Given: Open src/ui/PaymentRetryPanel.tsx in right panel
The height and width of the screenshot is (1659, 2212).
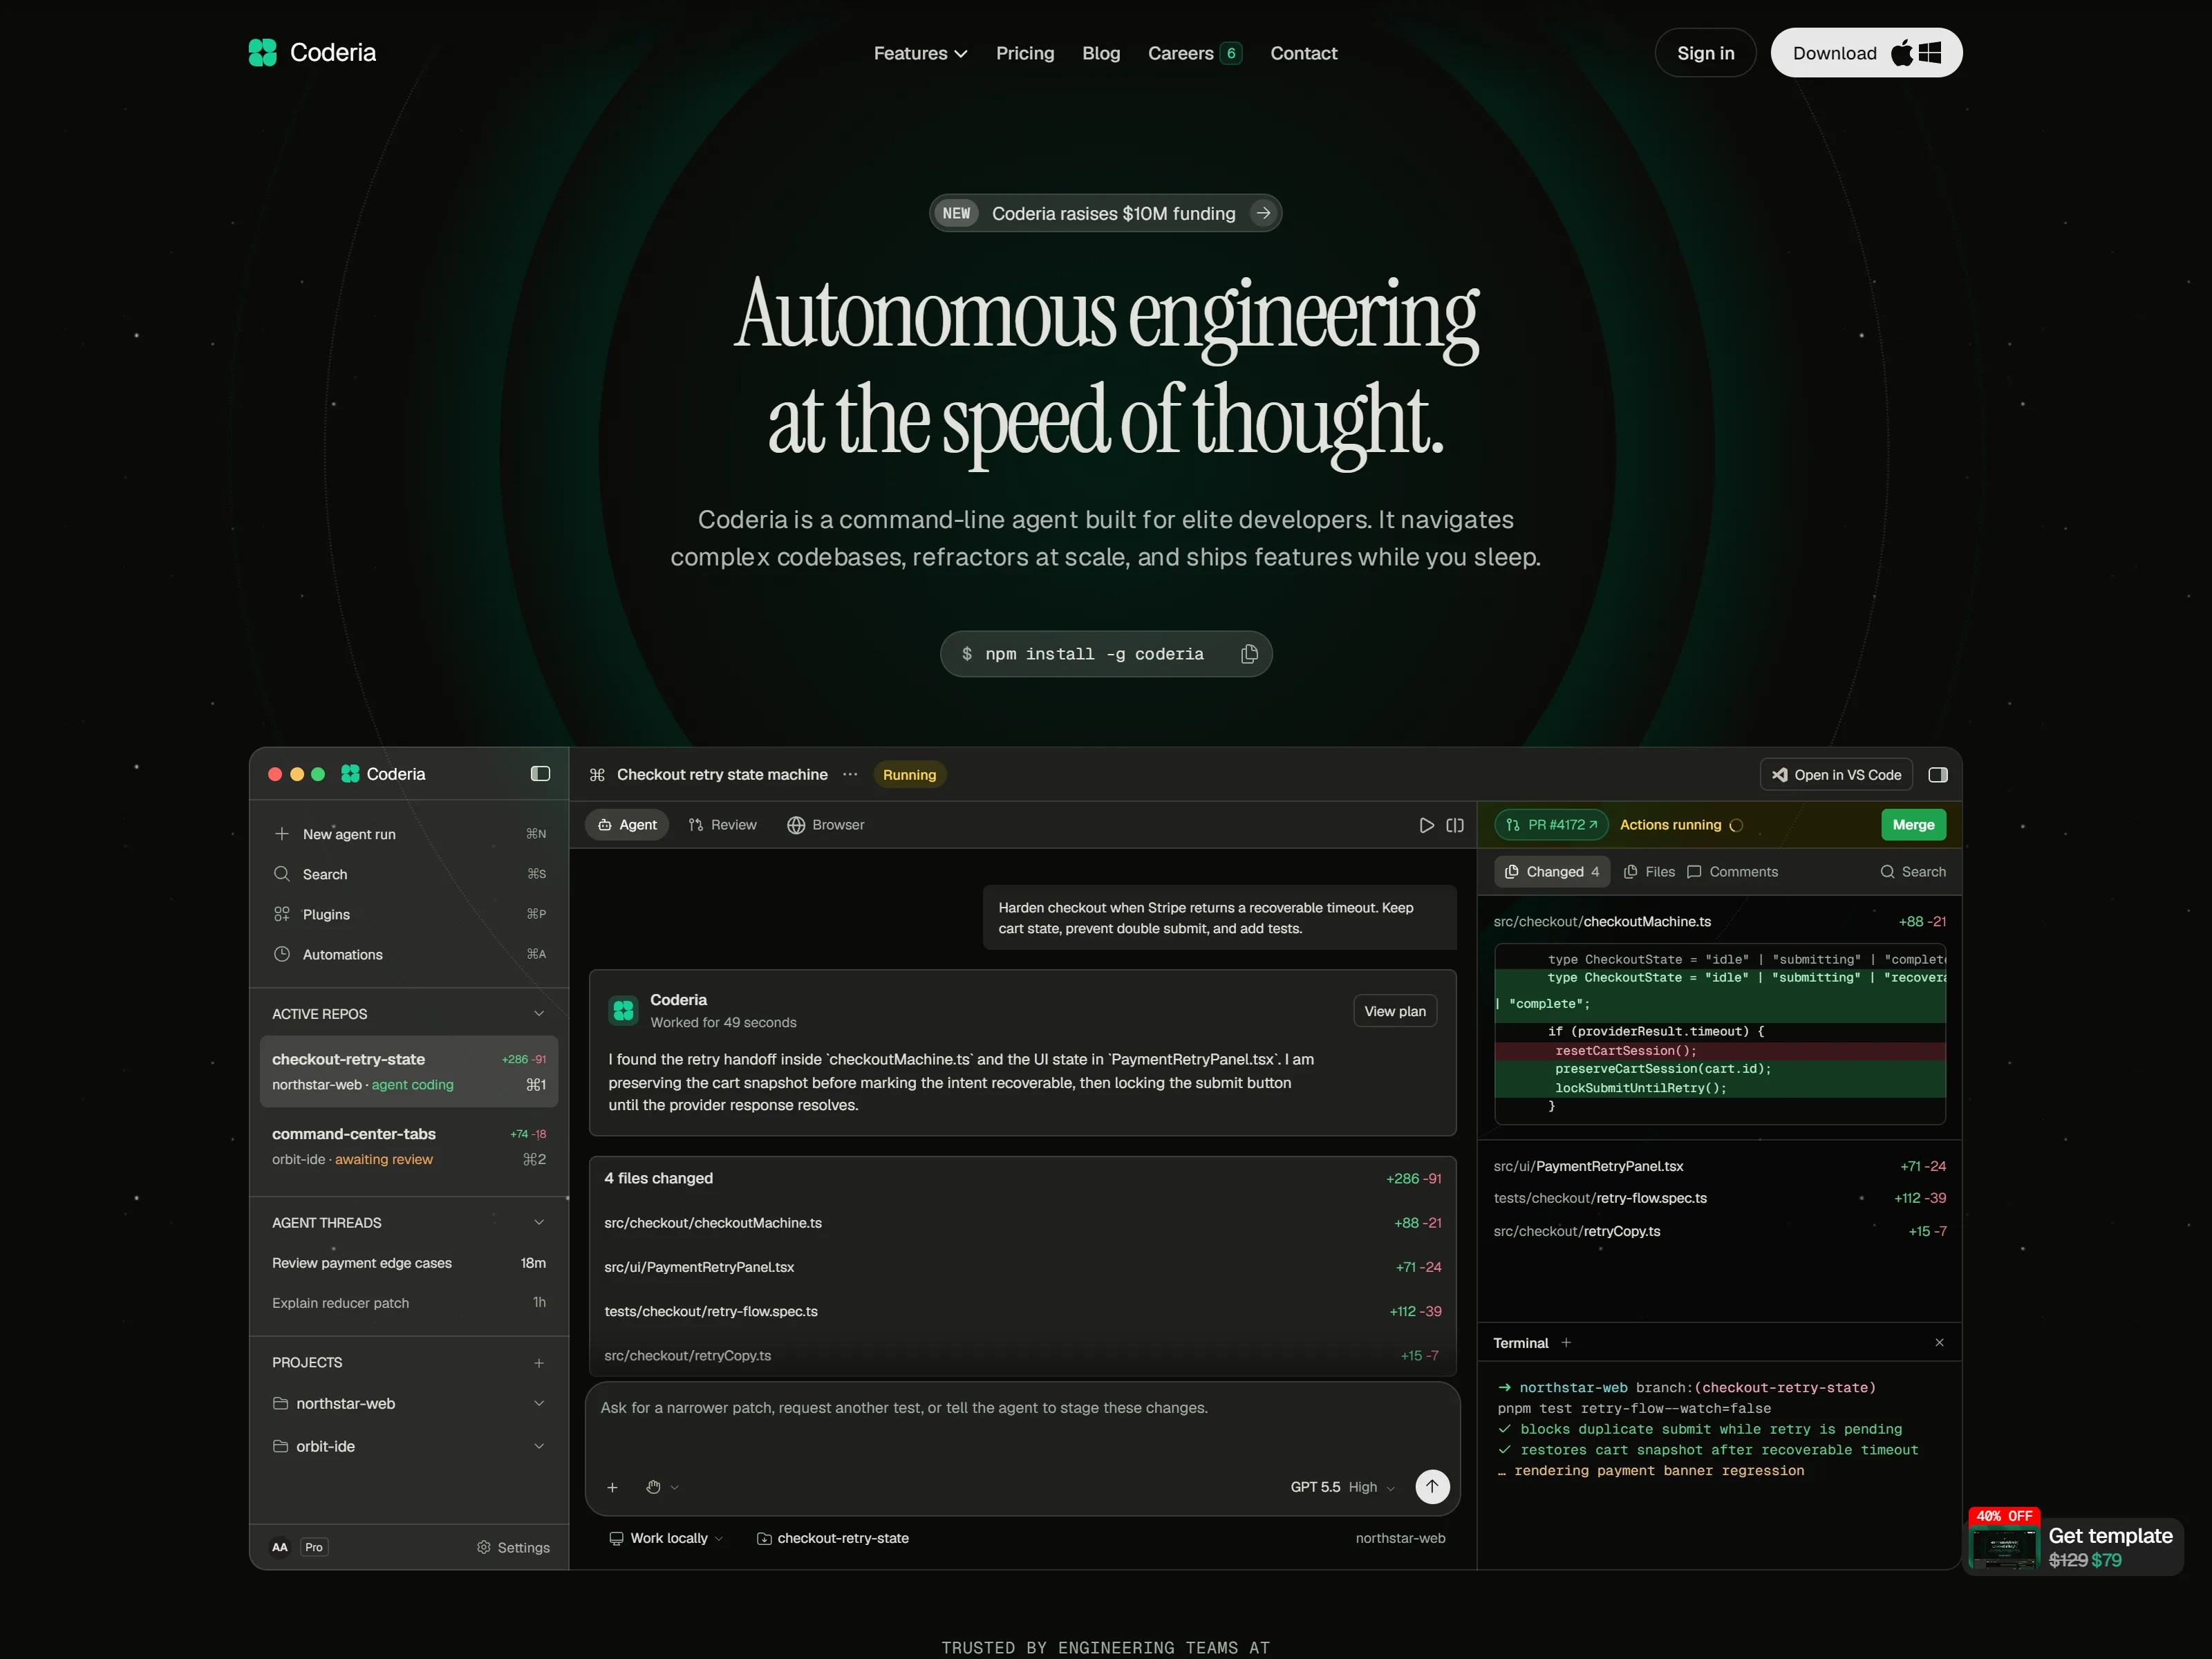Looking at the screenshot, I should click(x=1719, y=1166).
